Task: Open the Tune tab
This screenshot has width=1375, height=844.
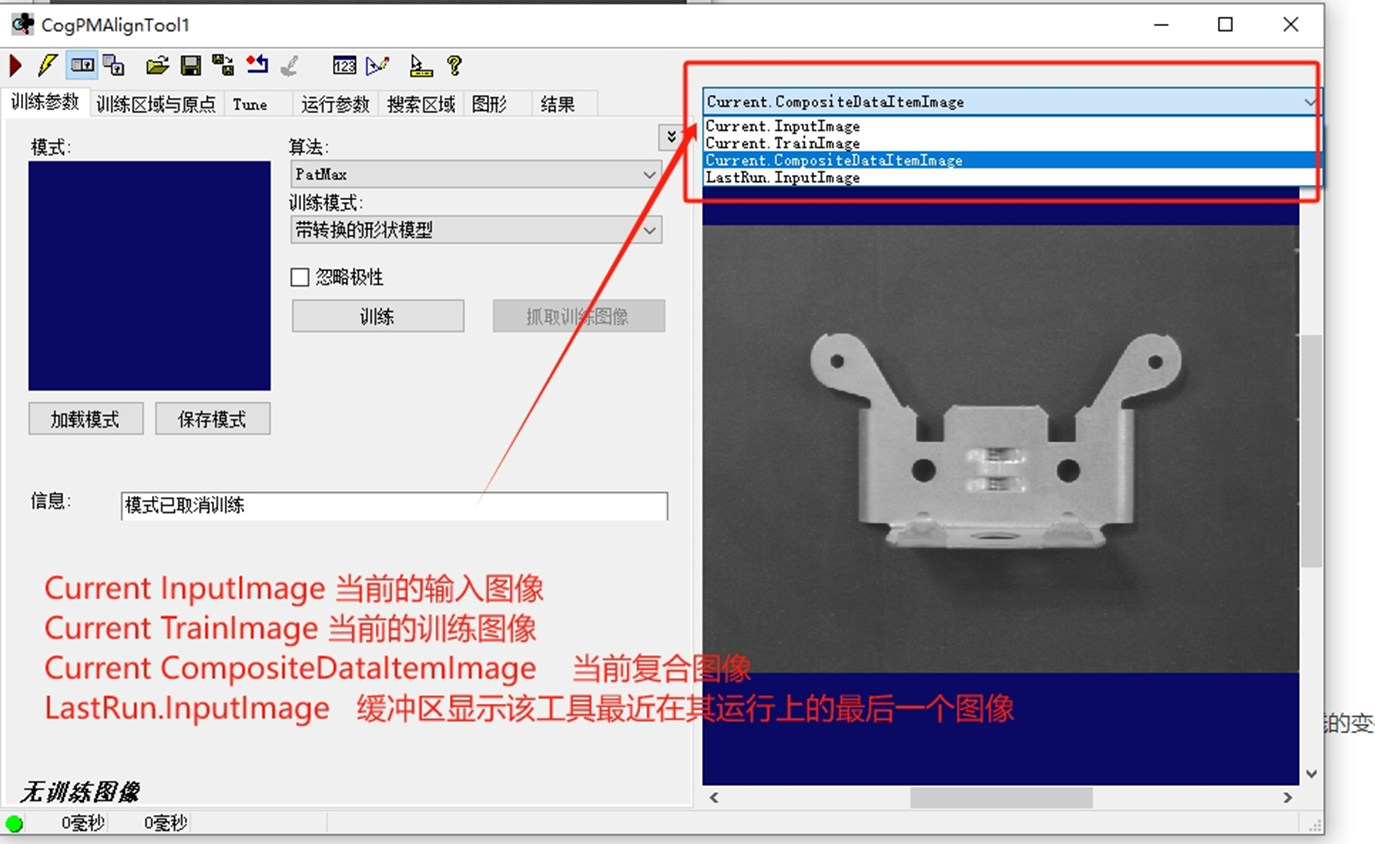Action: (250, 104)
